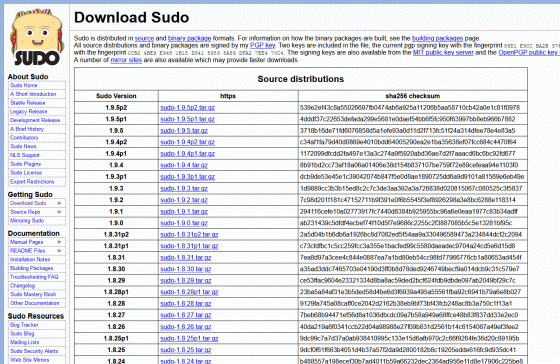This screenshot has height=364, width=560.
Task: Click the Sudo sandwich logo
Action: 37,38
